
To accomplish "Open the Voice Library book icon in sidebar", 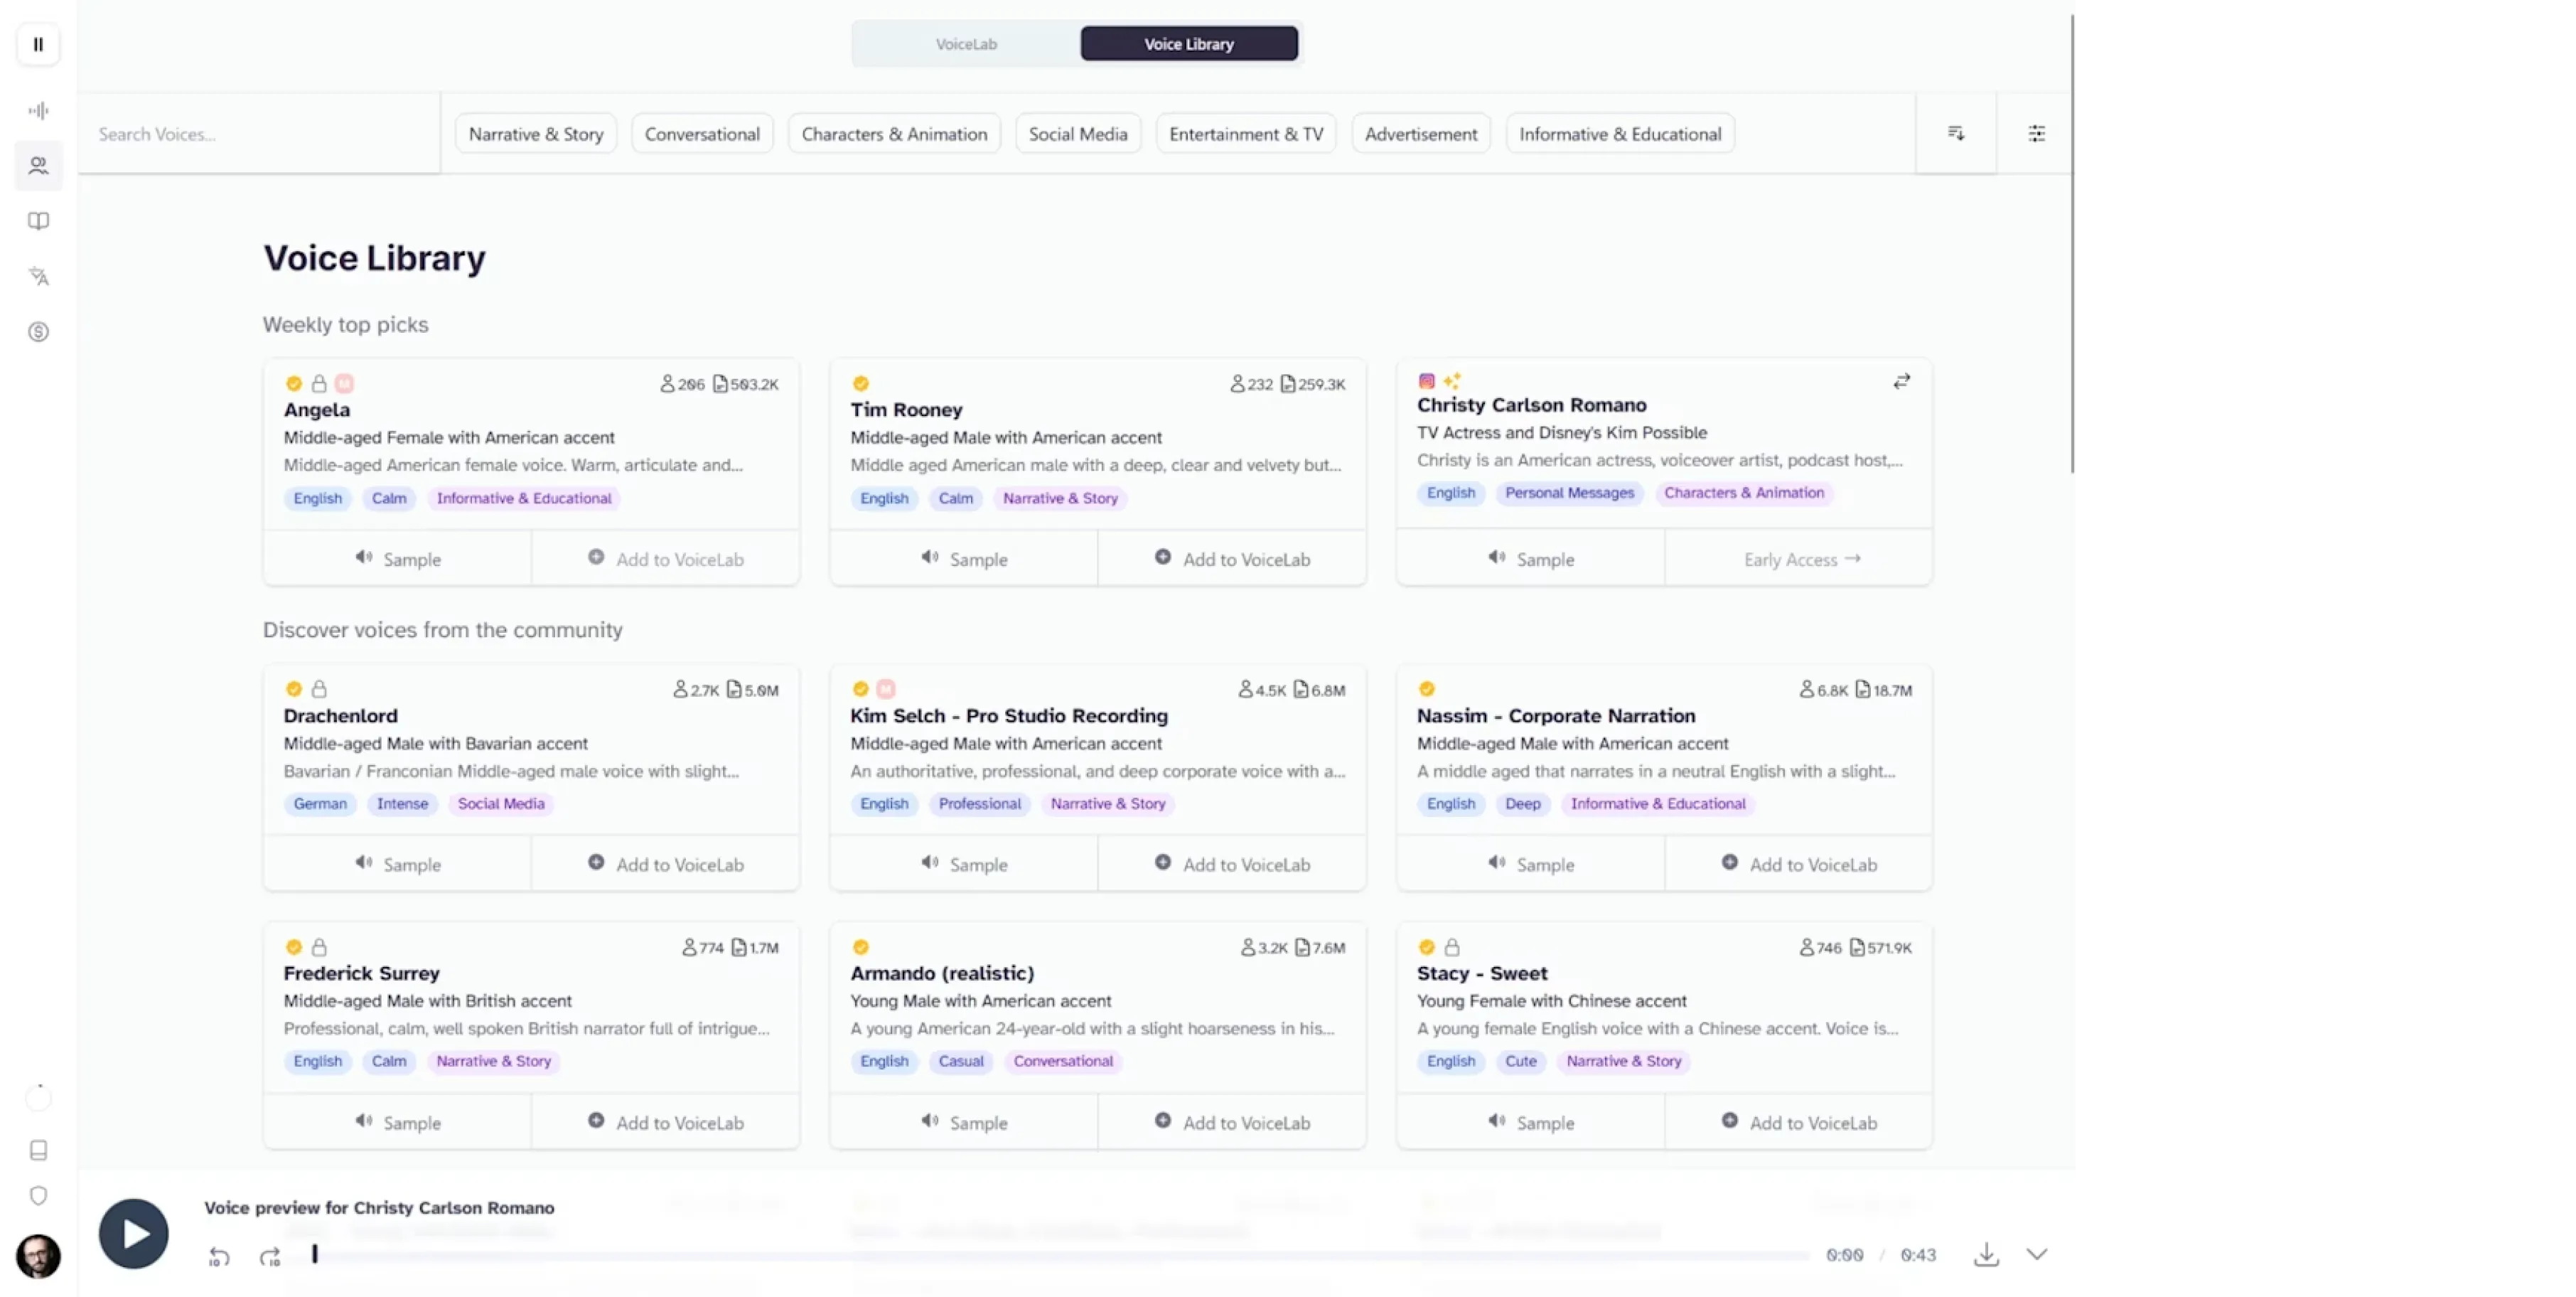I will pos(38,221).
